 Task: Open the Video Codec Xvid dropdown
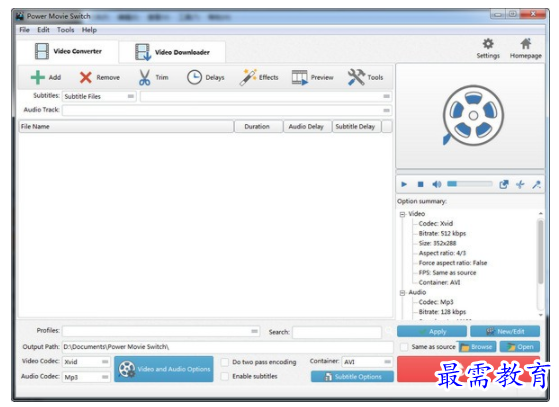pyautogui.click(x=86, y=362)
